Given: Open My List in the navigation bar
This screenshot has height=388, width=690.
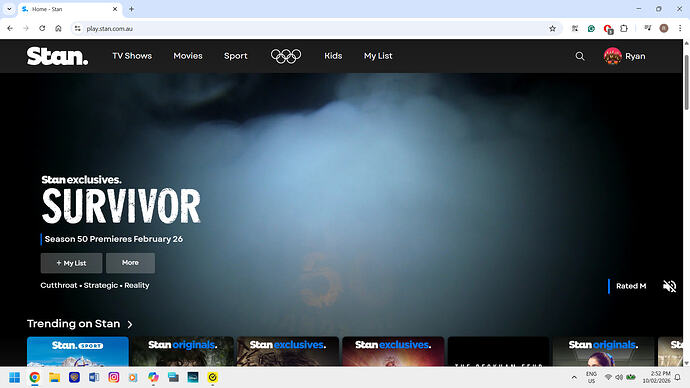Looking at the screenshot, I should [378, 56].
